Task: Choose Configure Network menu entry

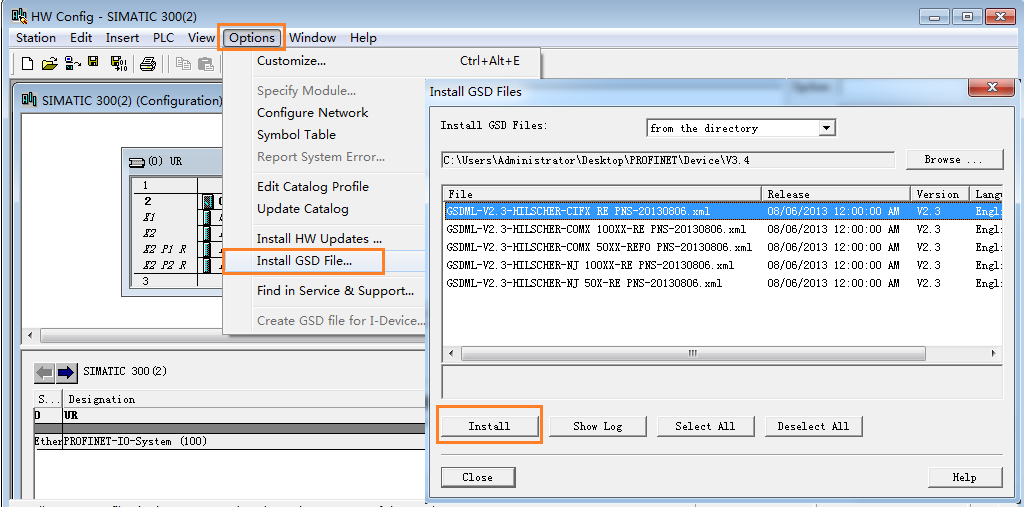Action: point(325,113)
